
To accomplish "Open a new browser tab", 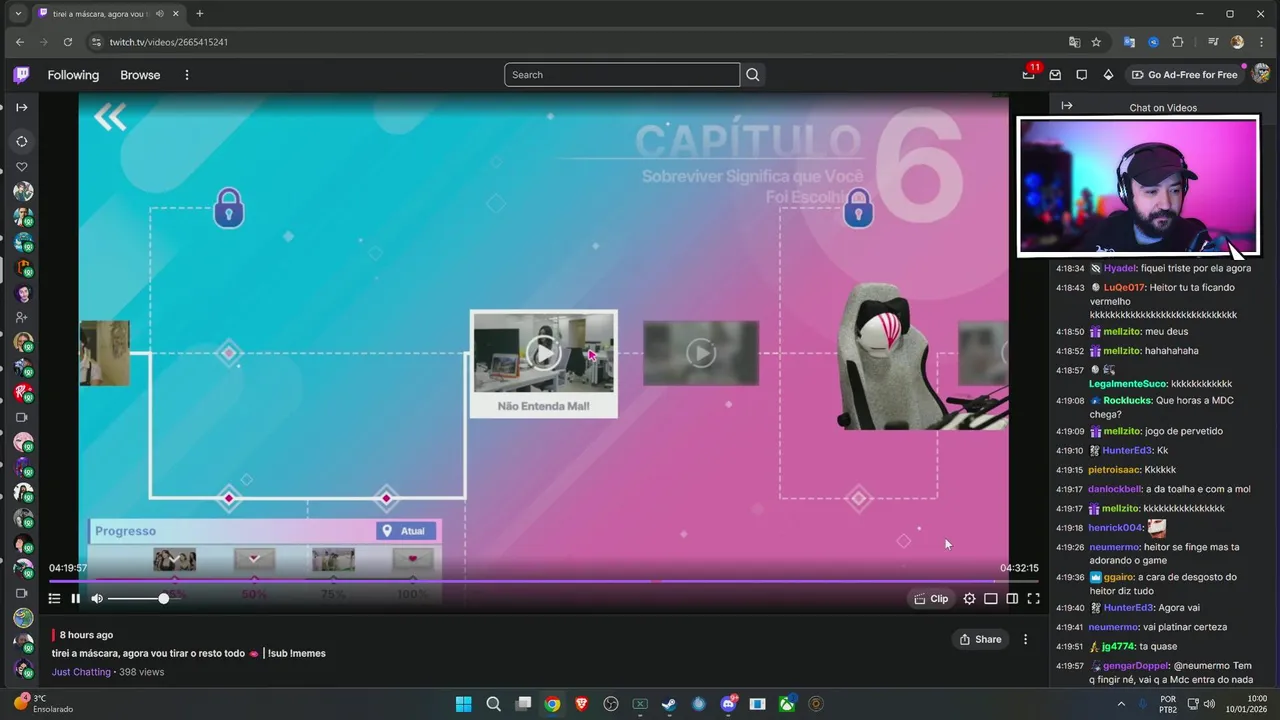I will pyautogui.click(x=199, y=14).
